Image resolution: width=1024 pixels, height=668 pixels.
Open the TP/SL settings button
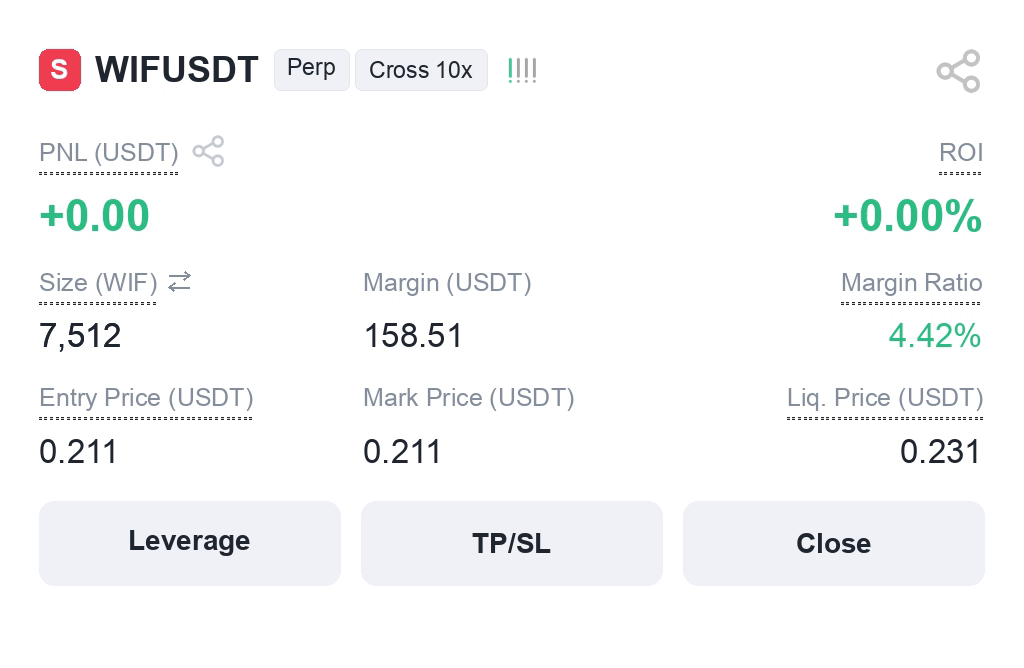511,543
